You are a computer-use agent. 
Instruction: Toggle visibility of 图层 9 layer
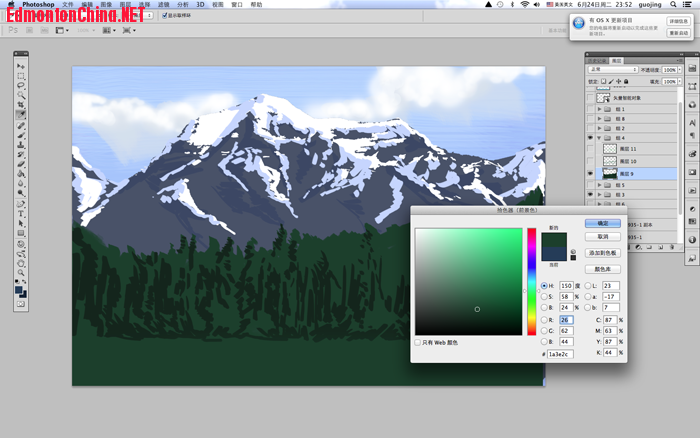pos(590,173)
